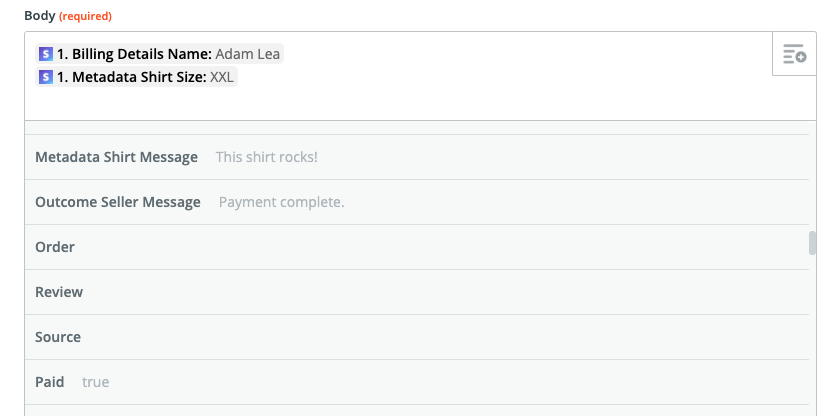Image resolution: width=836 pixels, height=416 pixels.
Task: Select the Review field option
Action: 59,292
